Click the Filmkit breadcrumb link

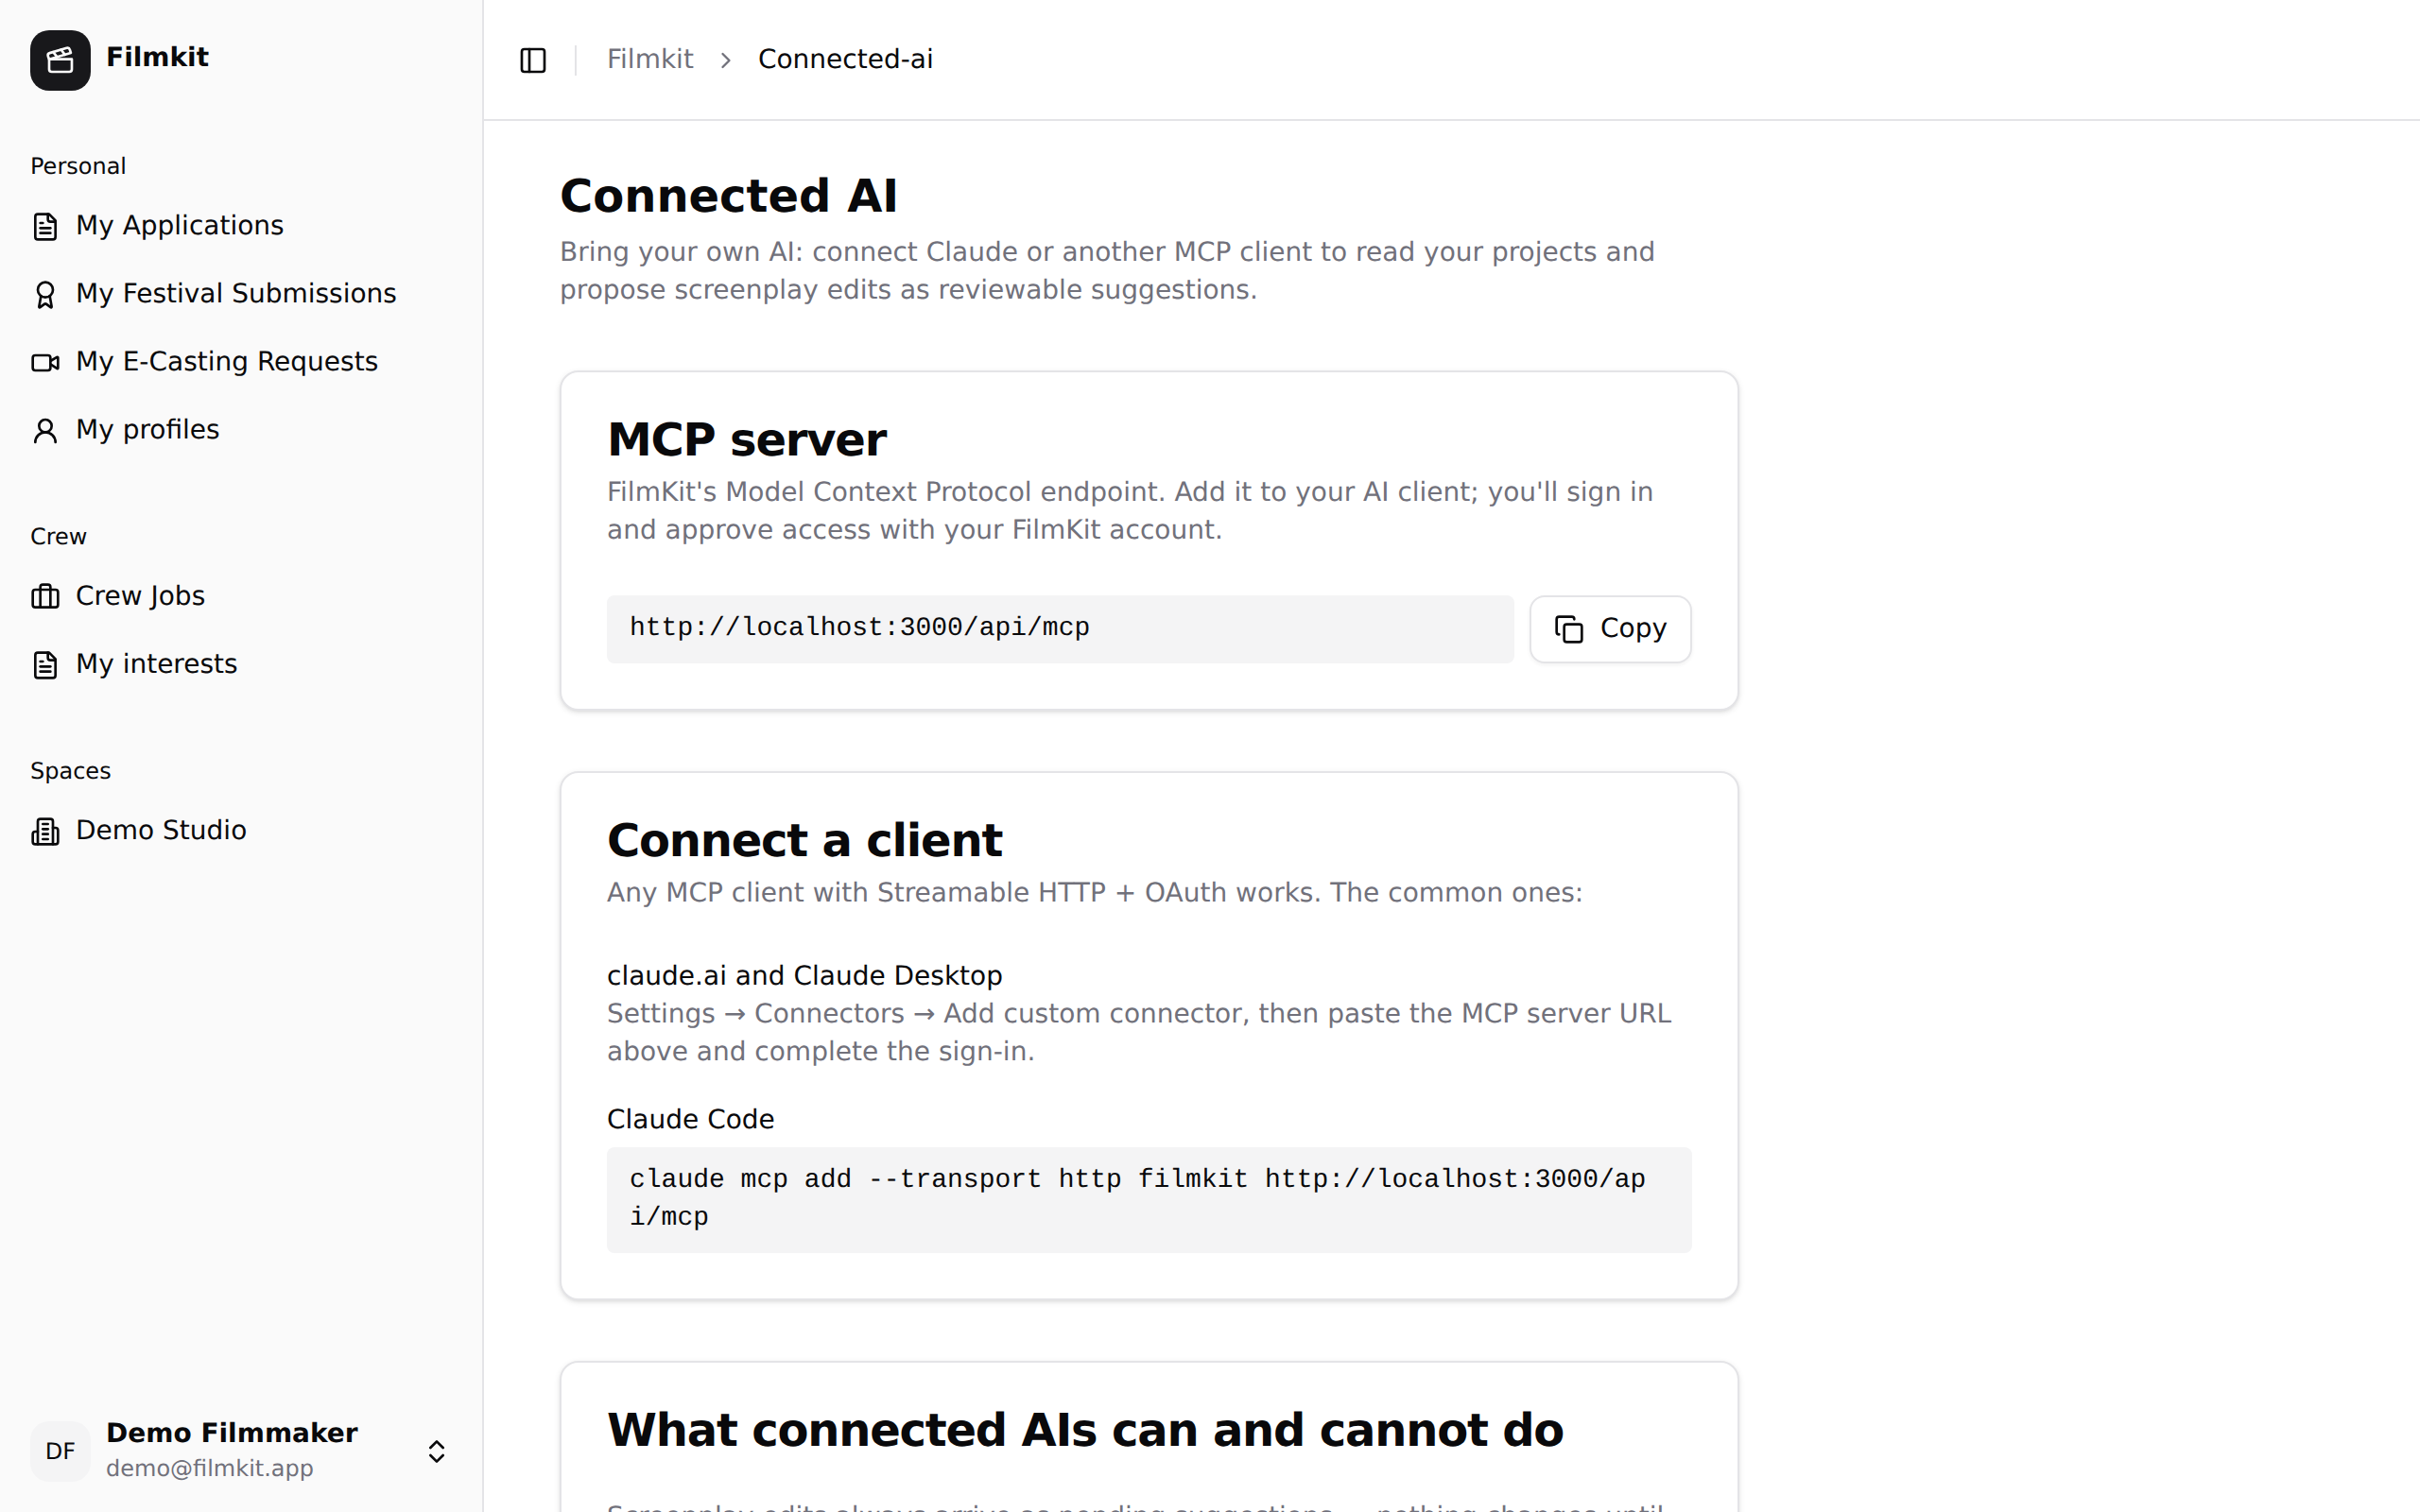click(x=650, y=59)
